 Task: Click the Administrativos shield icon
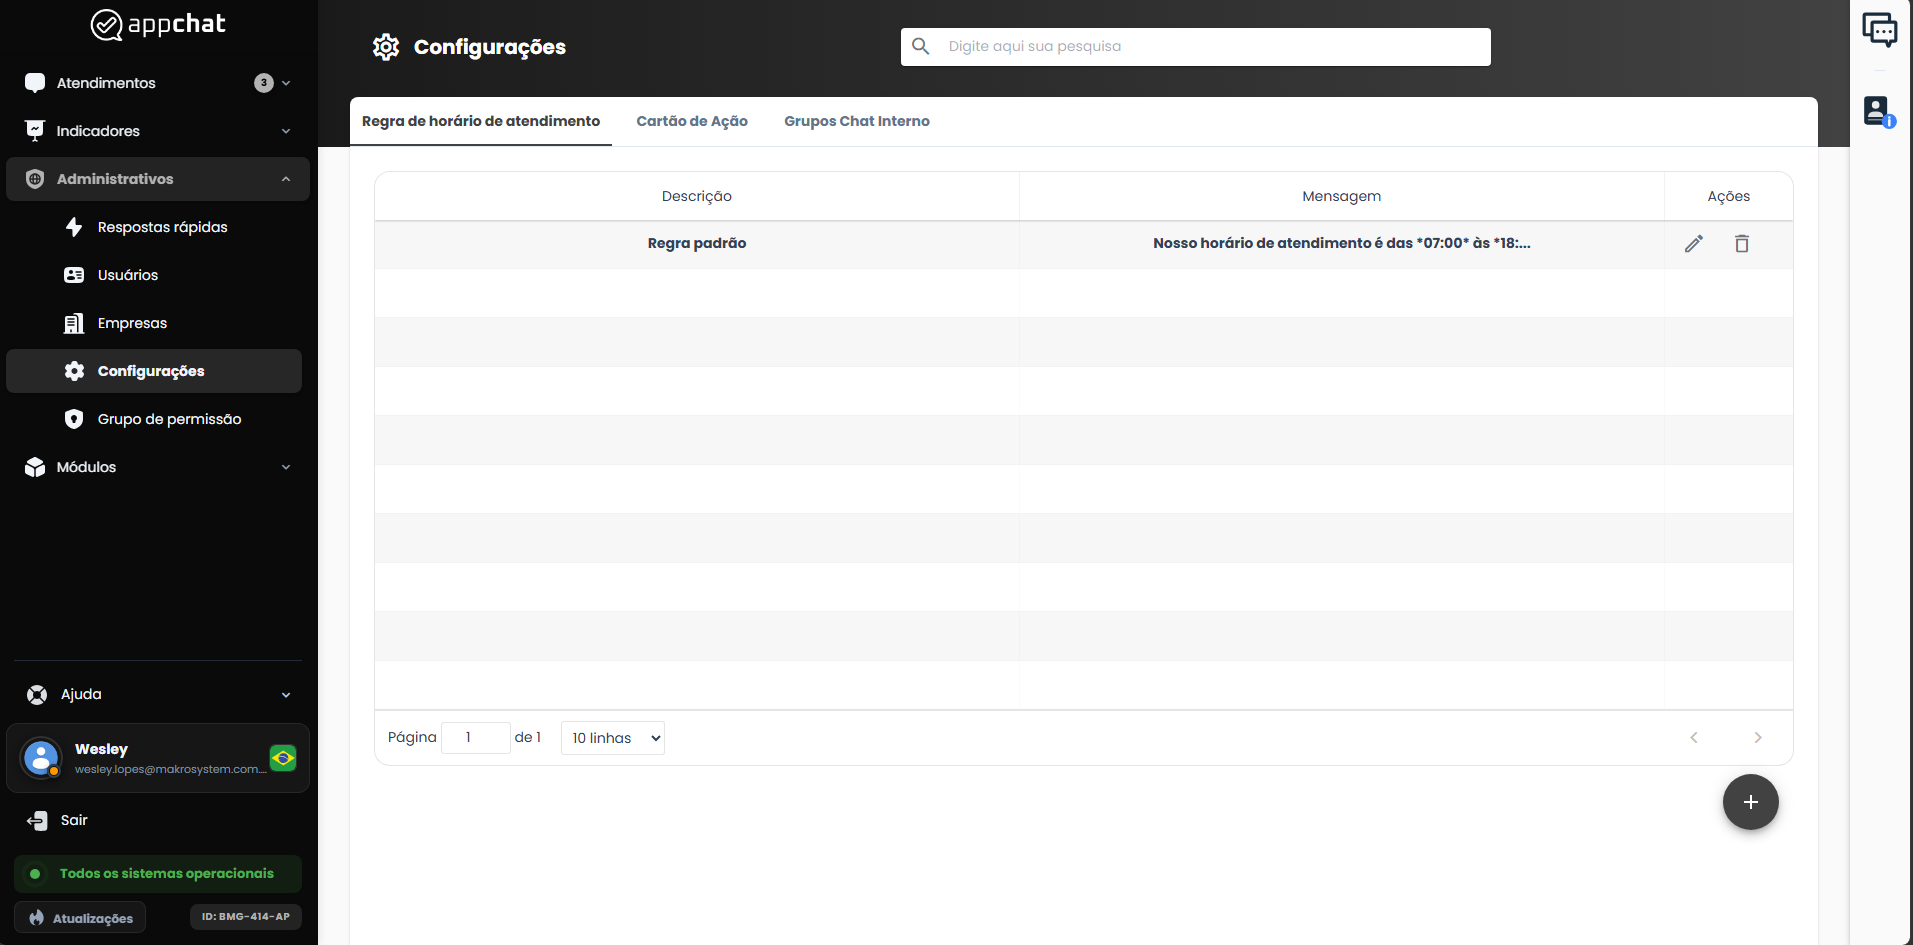point(35,179)
